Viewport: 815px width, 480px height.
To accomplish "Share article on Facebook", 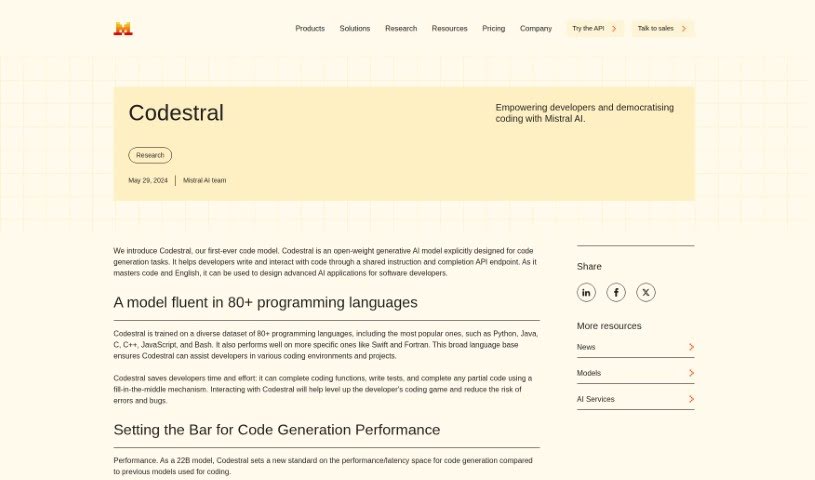I will [x=616, y=292].
